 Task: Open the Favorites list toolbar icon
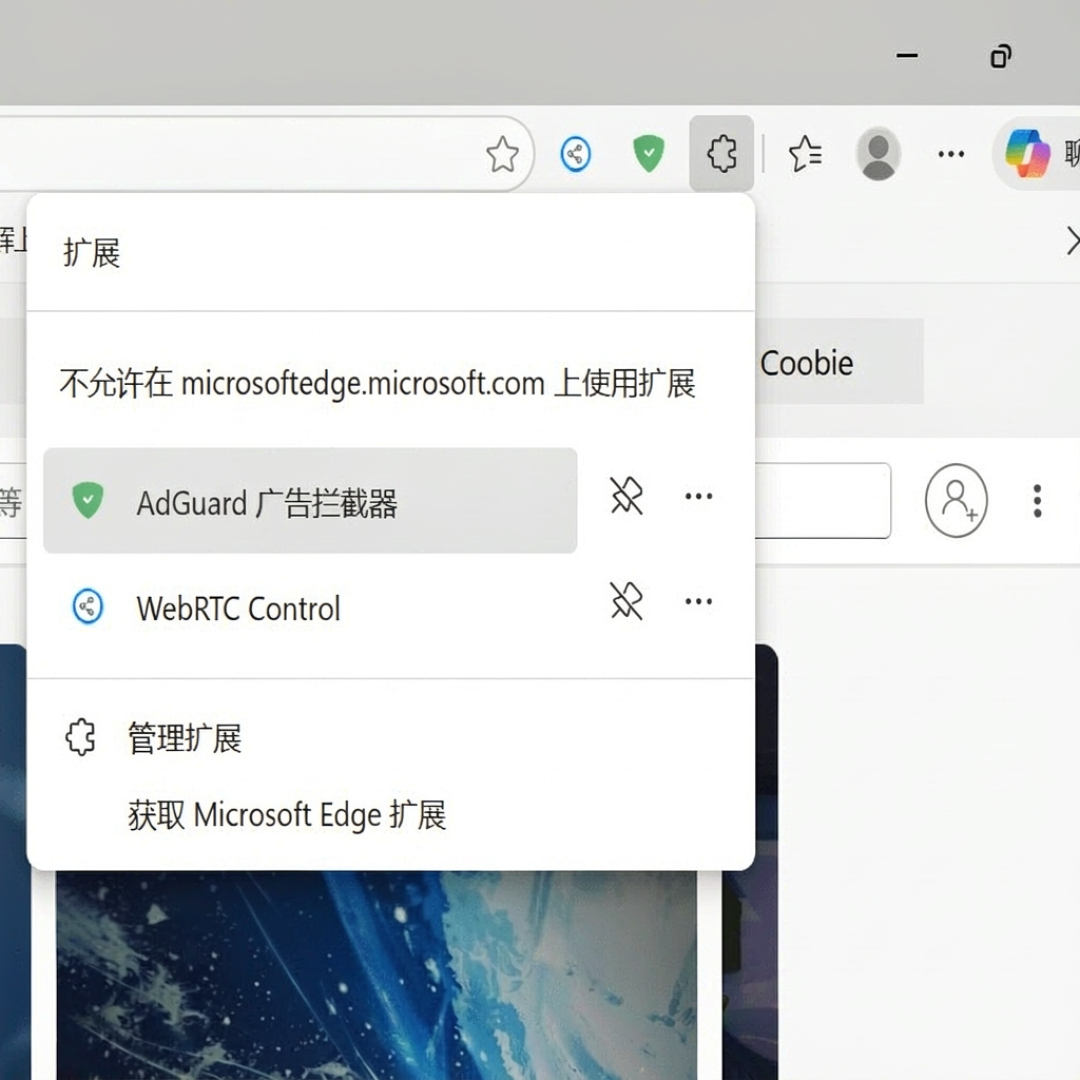805,154
